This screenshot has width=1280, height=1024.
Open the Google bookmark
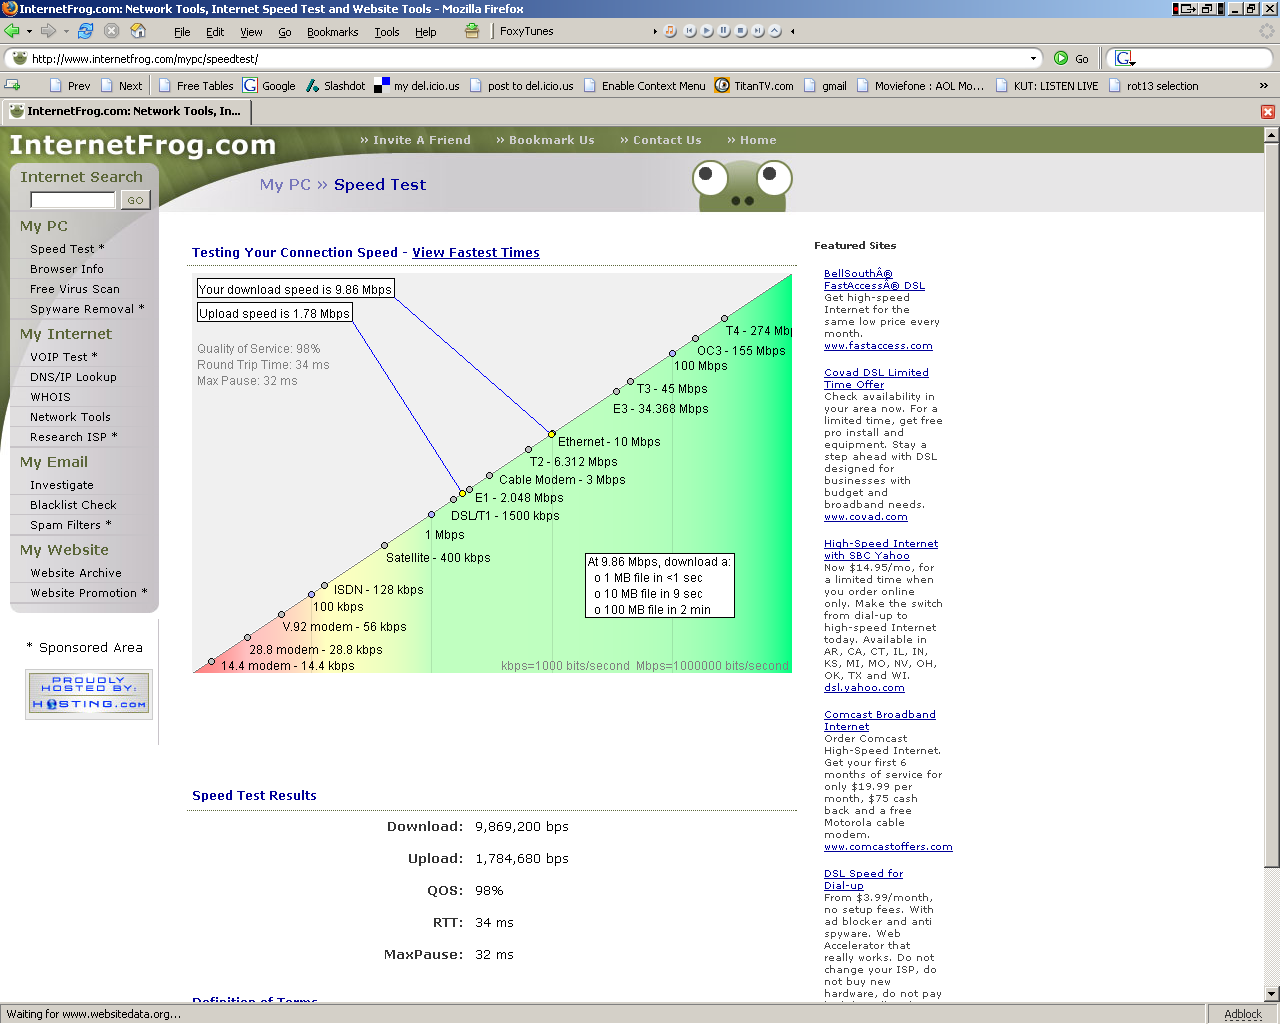(269, 86)
